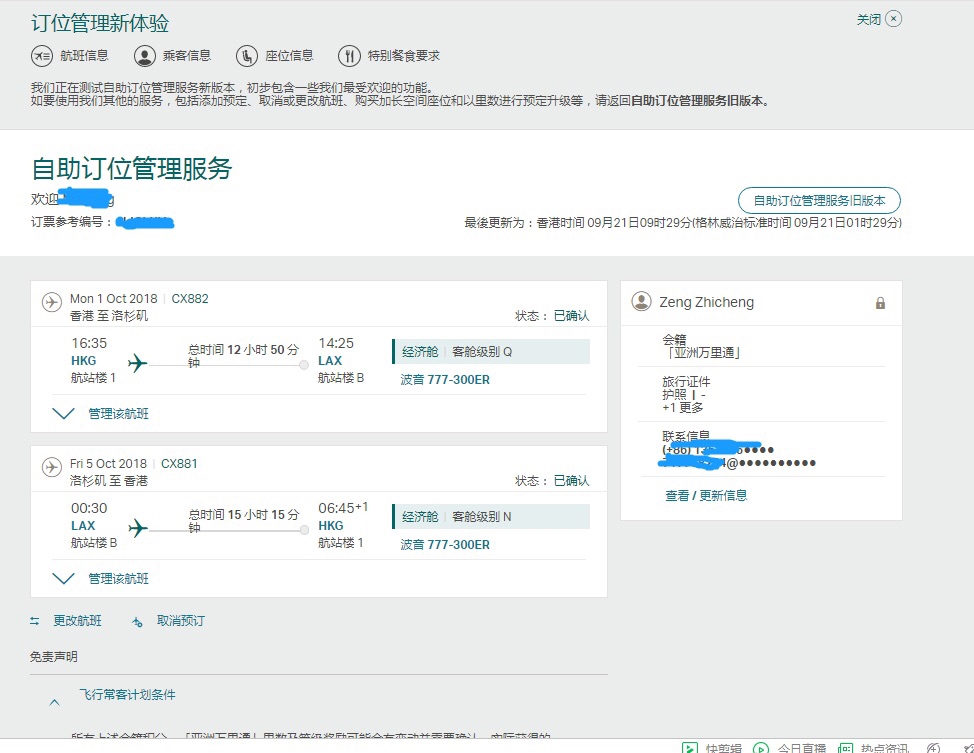Click the passenger avatar icon for Zeng Zhicheng
The width and height of the screenshot is (974, 753).
point(642,302)
